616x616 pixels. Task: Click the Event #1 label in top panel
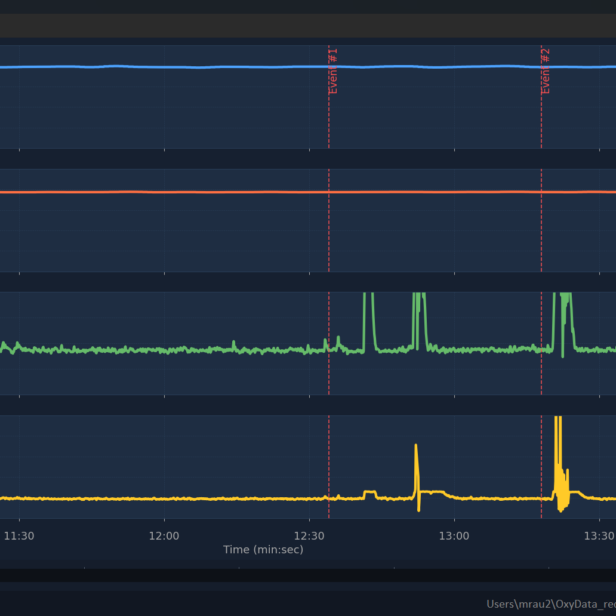coord(333,71)
